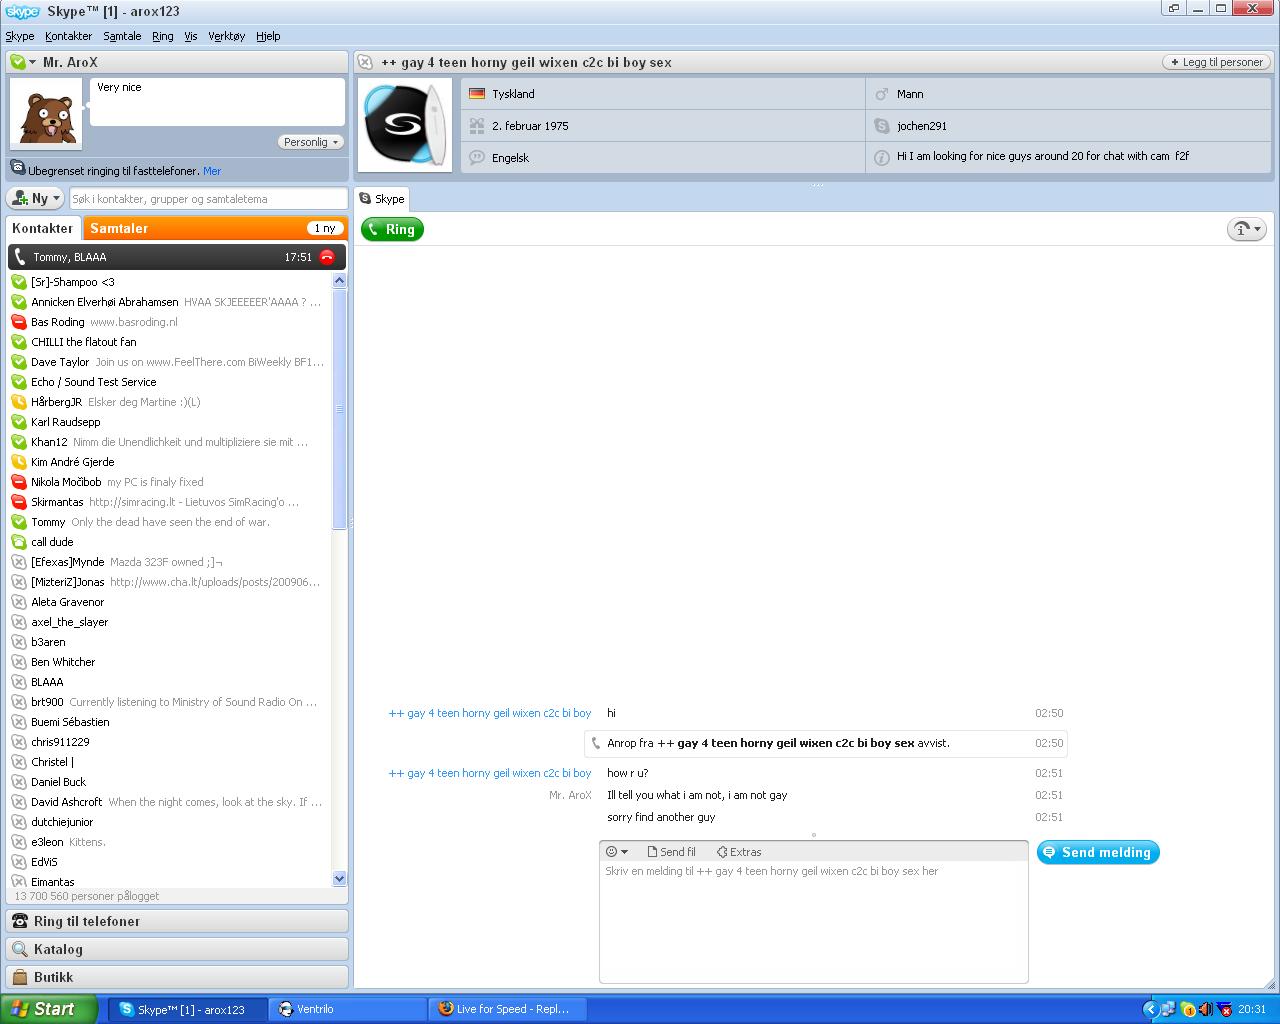
Task: Click the status icon beside Mr. AroX
Action: click(18, 62)
